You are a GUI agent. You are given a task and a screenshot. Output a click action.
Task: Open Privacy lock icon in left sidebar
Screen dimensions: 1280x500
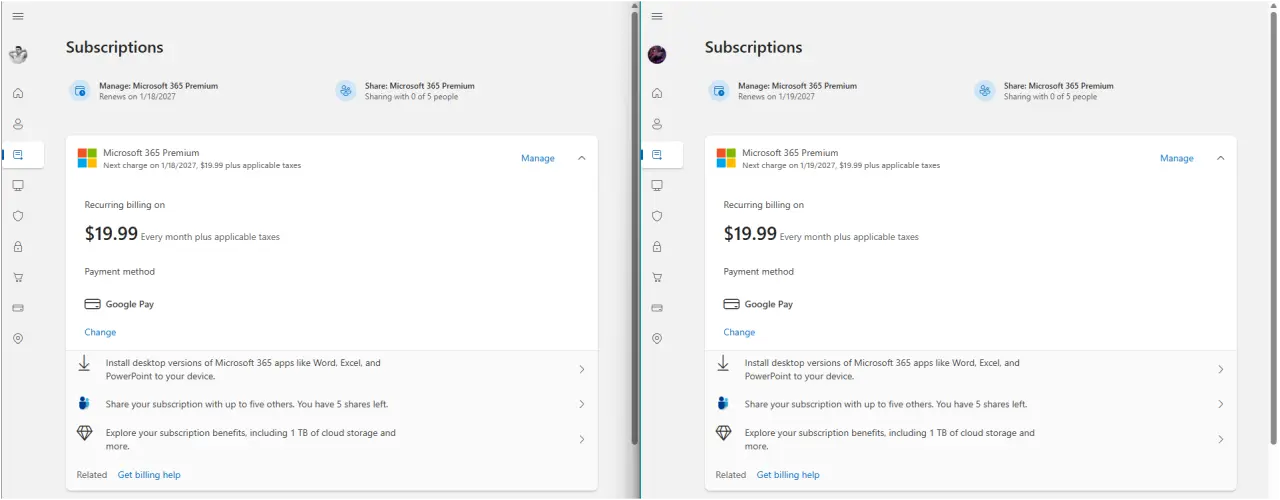18,246
